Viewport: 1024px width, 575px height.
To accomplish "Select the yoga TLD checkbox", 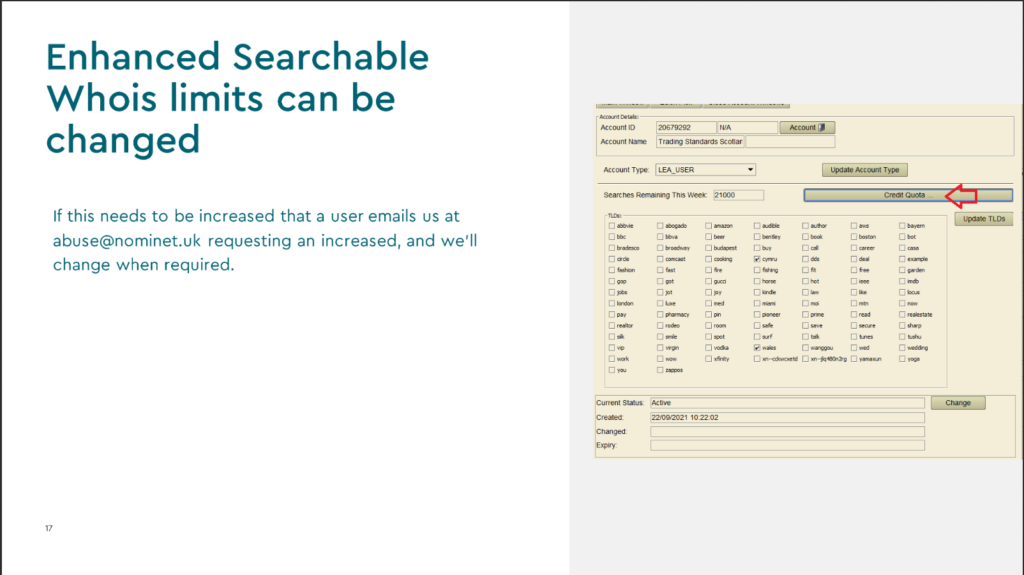I will point(902,358).
